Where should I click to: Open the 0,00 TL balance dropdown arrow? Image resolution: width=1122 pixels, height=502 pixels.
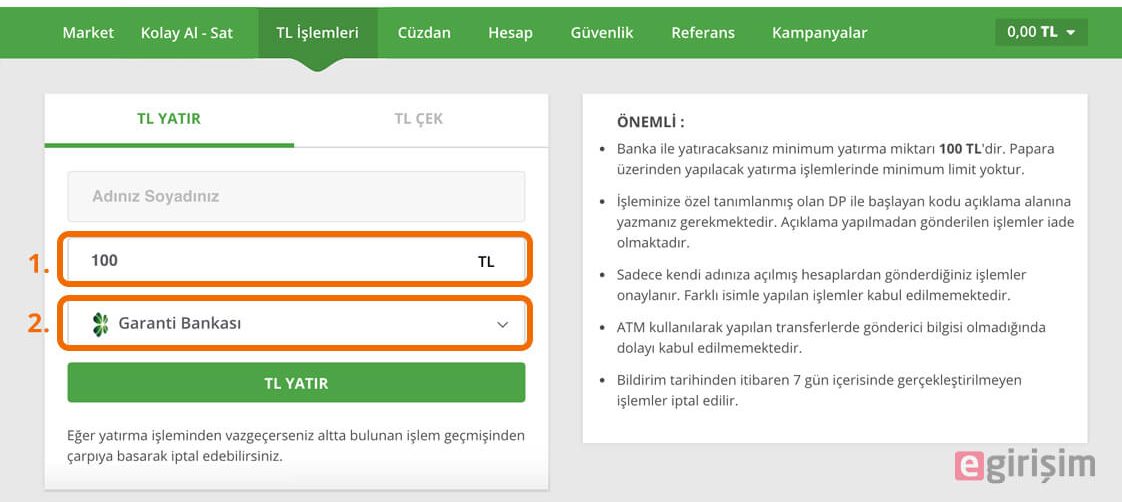(1070, 33)
